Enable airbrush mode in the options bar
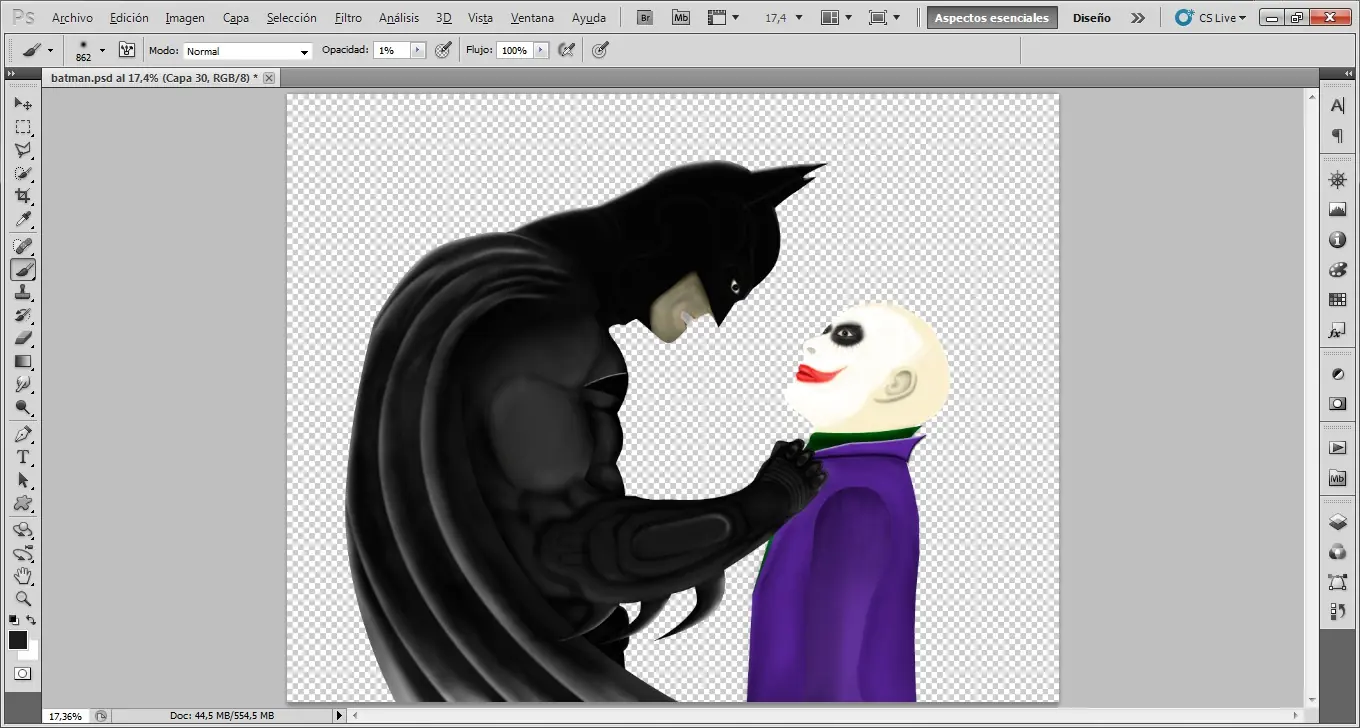 [566, 49]
